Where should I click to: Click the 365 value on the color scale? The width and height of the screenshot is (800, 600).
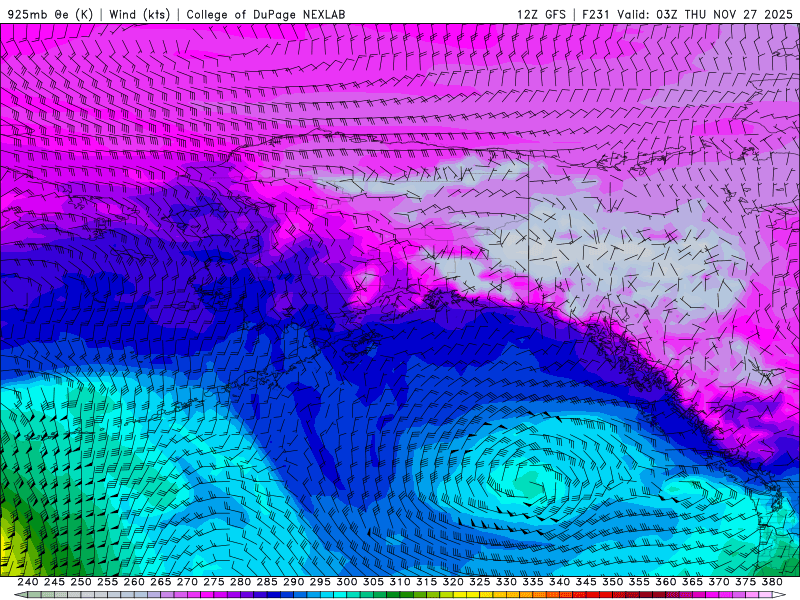coord(692,582)
